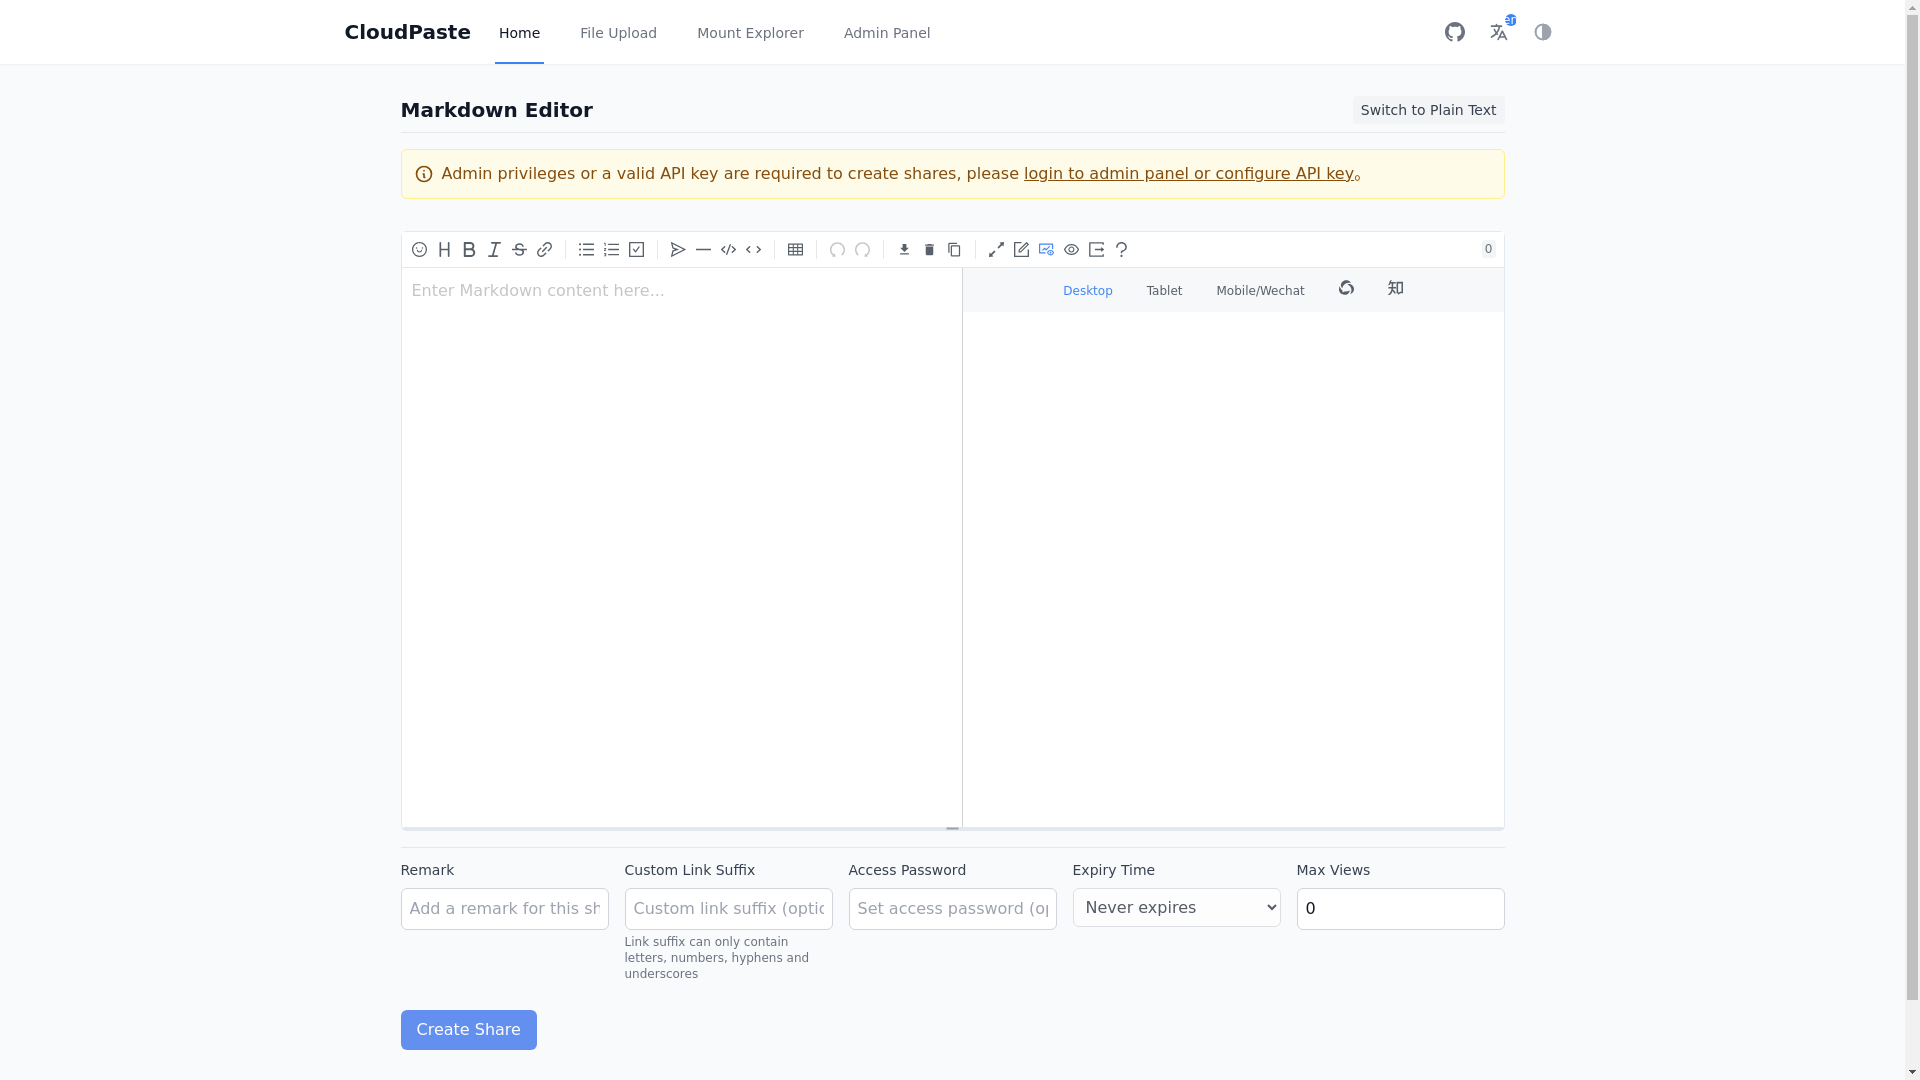Open the GitHub repository icon
The width and height of the screenshot is (1920, 1080).
[1455, 32]
